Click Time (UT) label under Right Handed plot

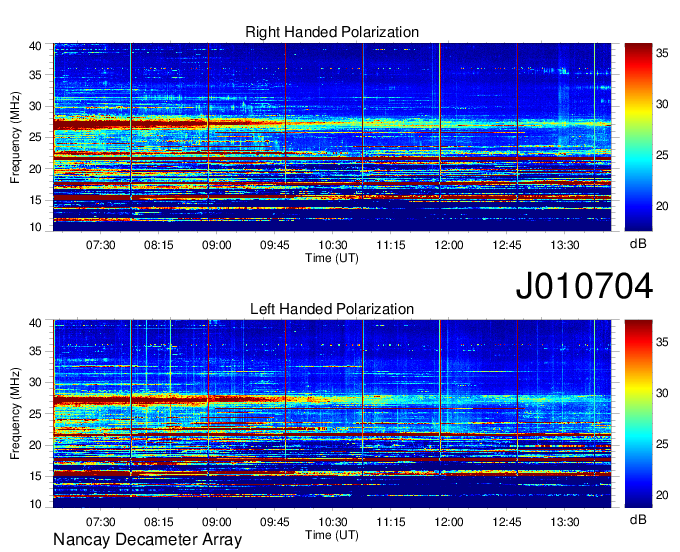[x=332, y=258]
